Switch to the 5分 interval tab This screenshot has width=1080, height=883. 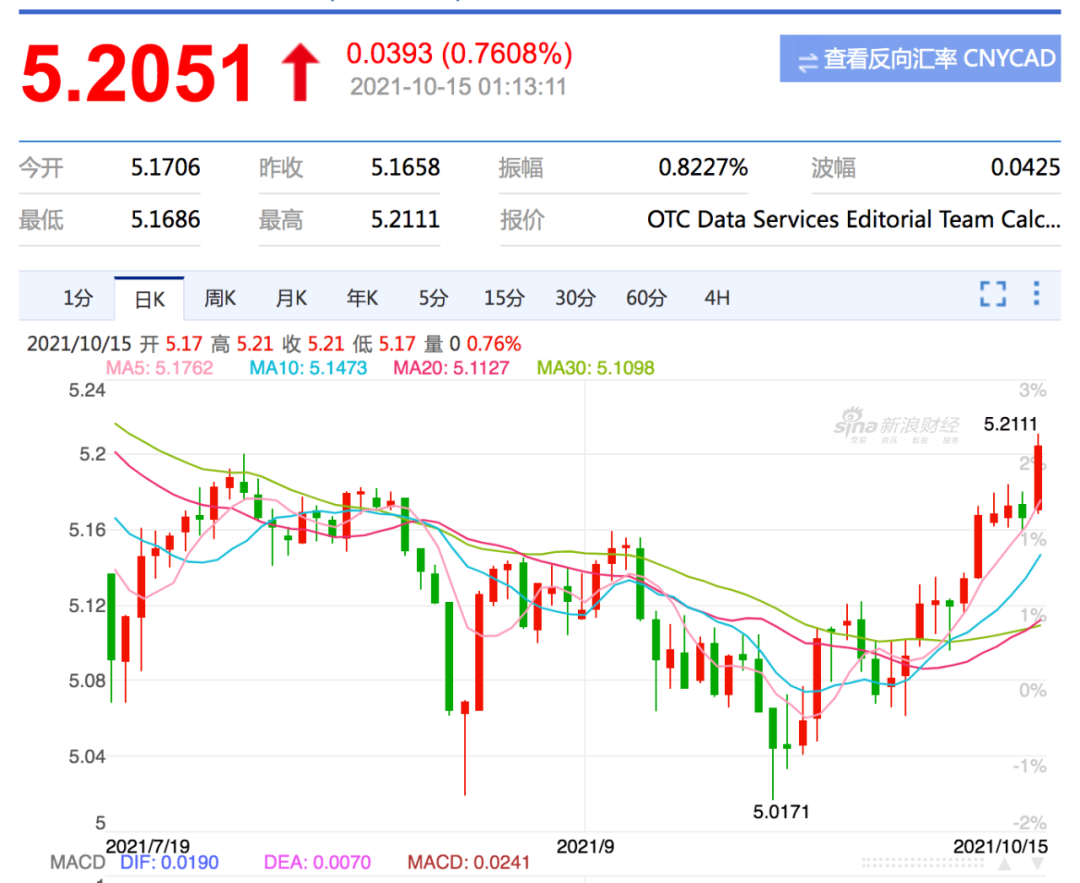coord(433,298)
